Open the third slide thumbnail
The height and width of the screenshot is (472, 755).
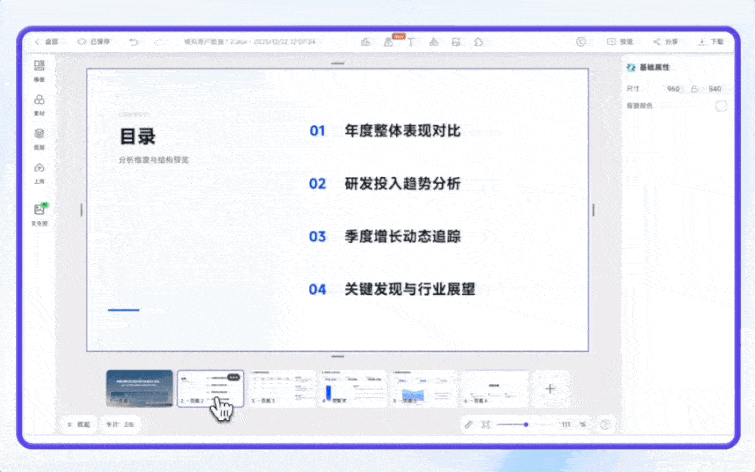pos(282,388)
